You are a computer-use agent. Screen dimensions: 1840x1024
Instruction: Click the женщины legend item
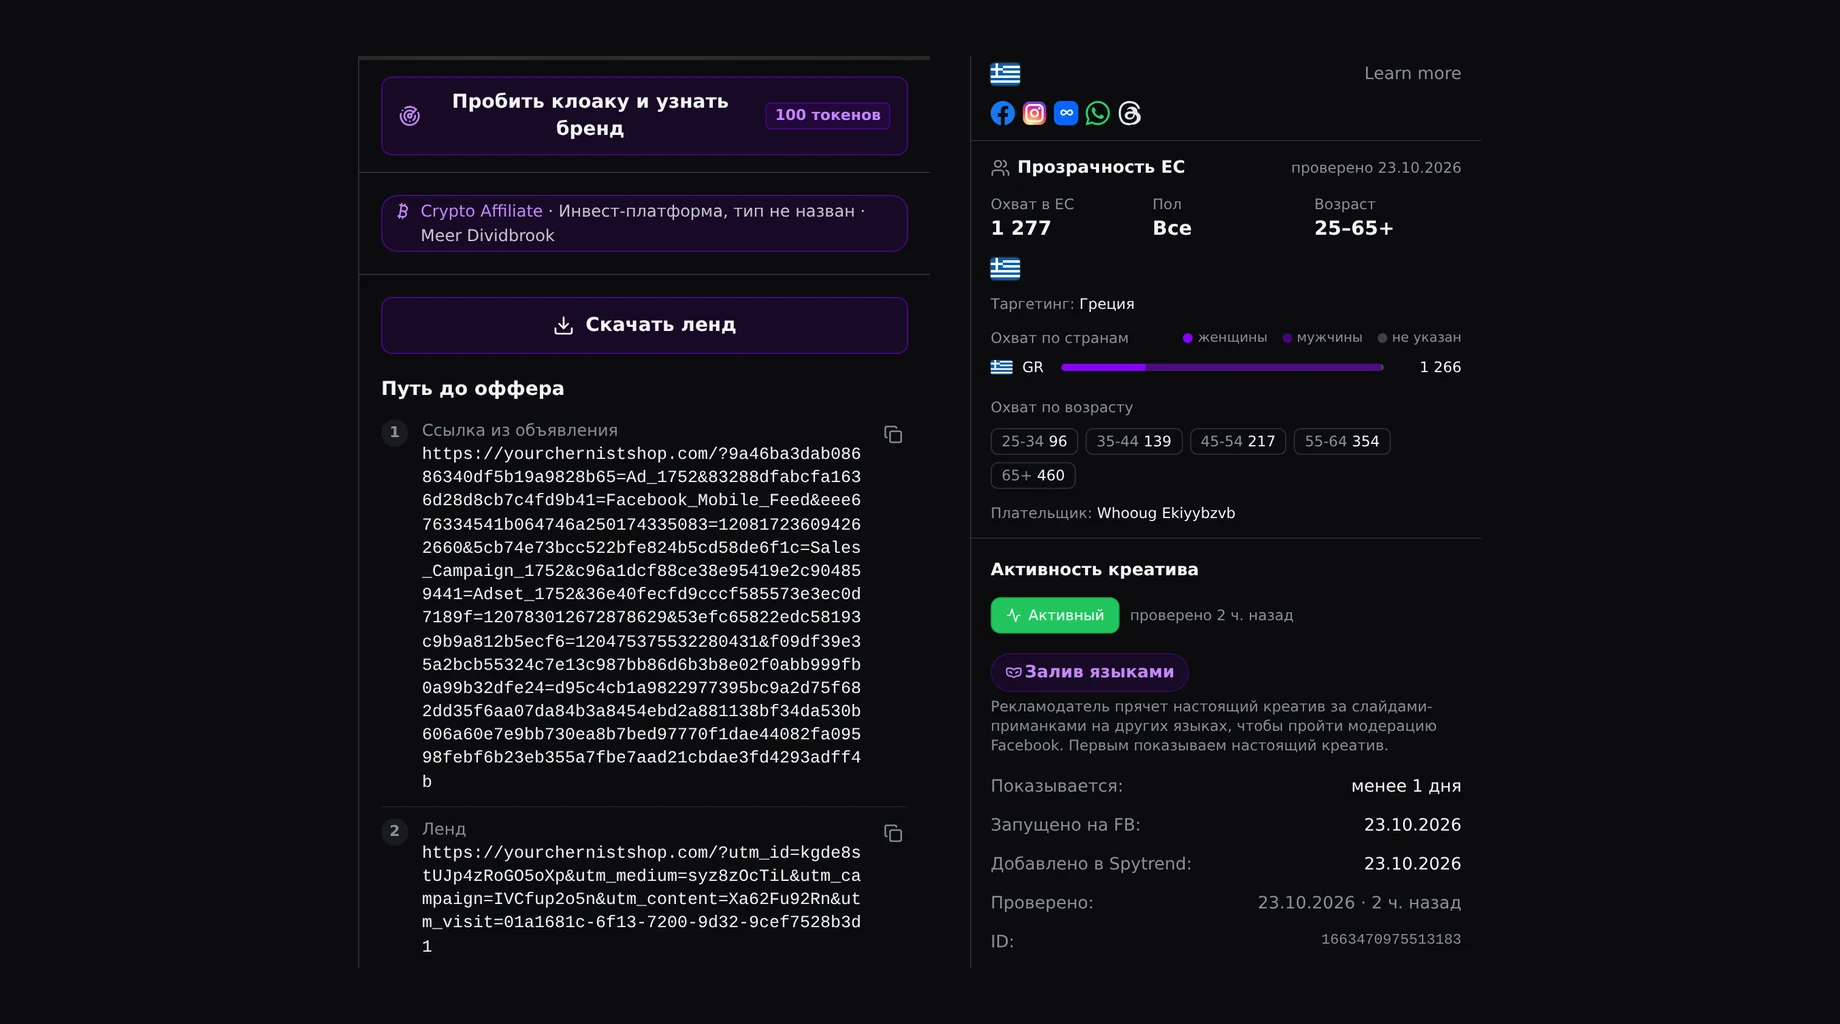pyautogui.click(x=1224, y=338)
